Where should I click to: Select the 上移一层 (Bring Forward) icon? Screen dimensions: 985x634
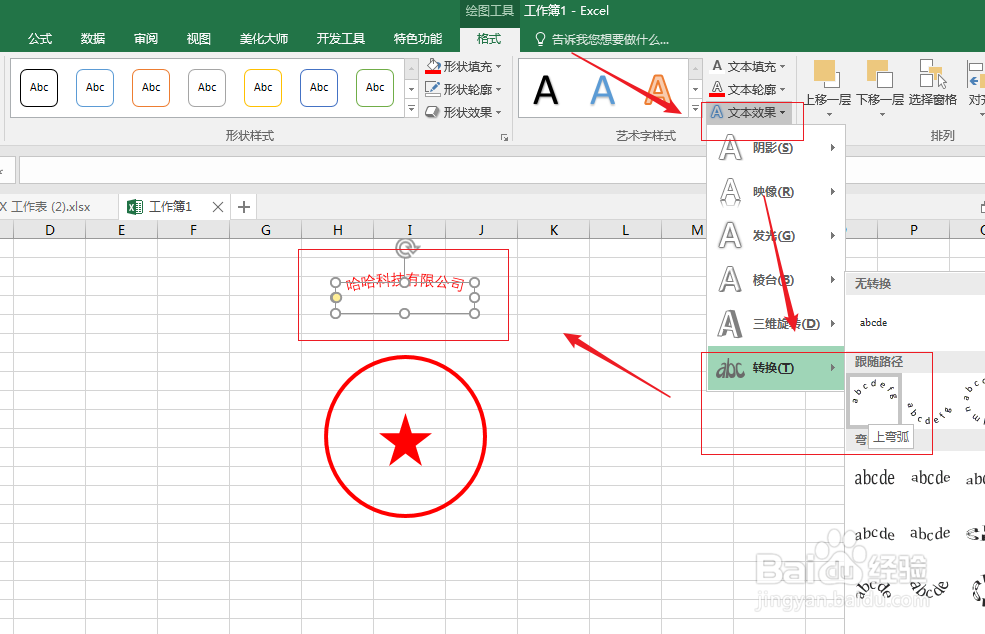[826, 80]
